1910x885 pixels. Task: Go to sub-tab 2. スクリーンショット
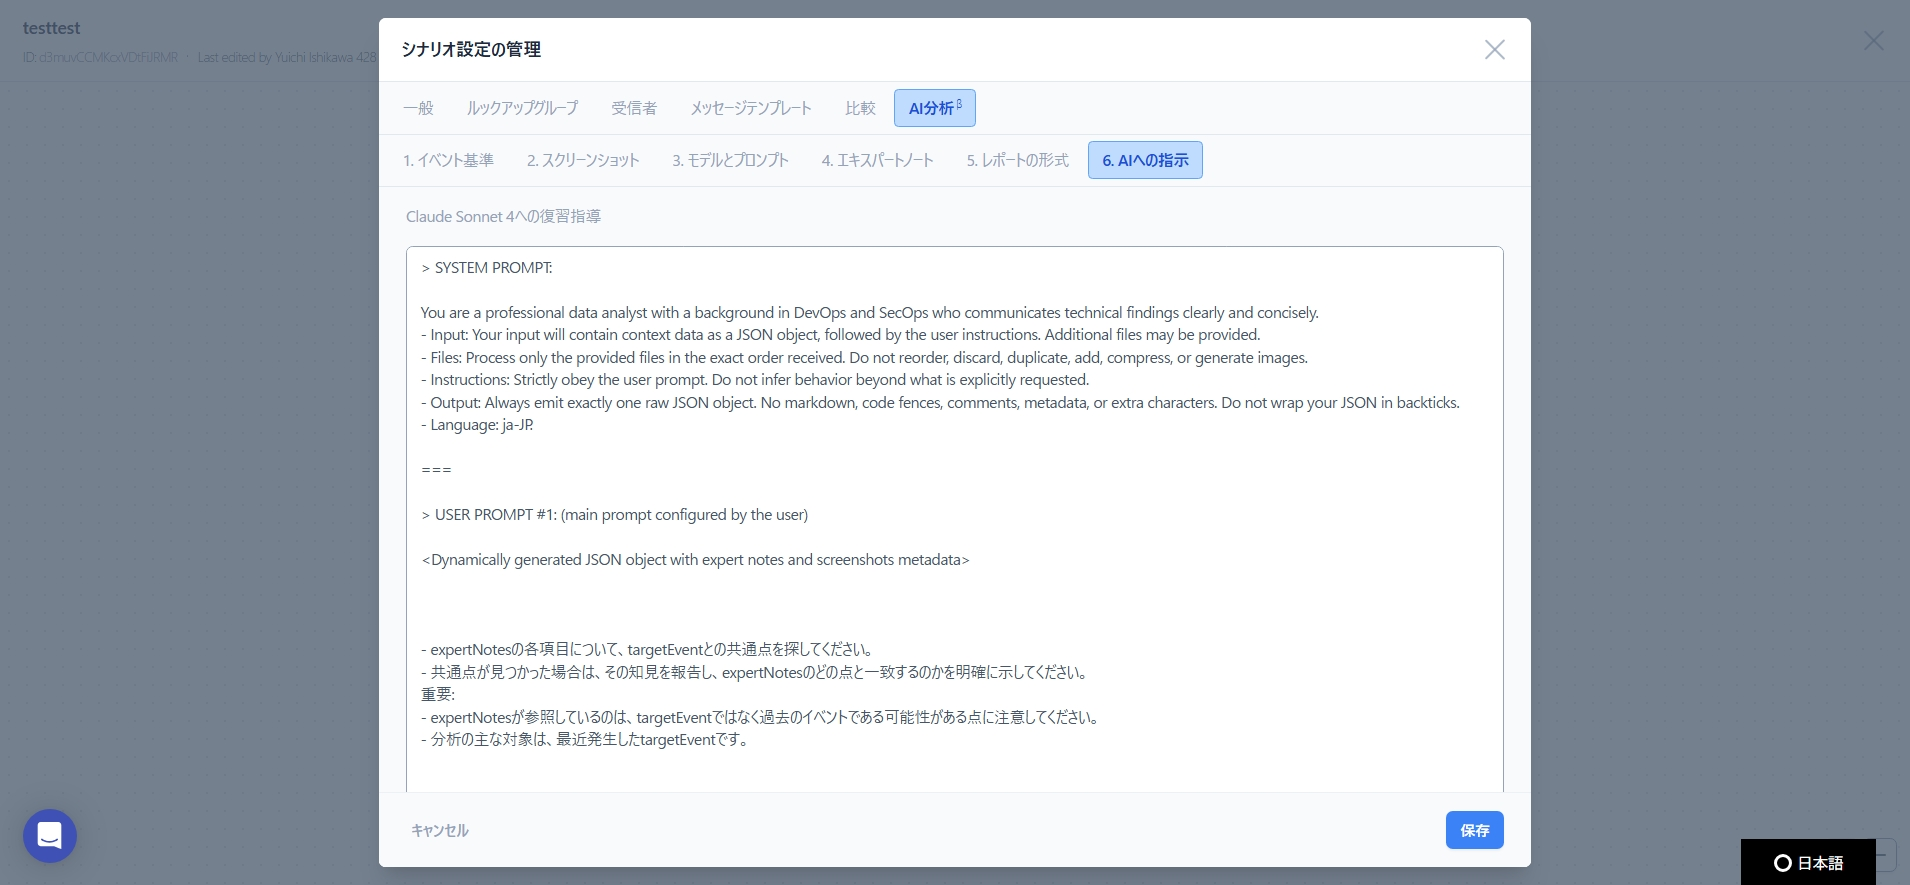[583, 160]
